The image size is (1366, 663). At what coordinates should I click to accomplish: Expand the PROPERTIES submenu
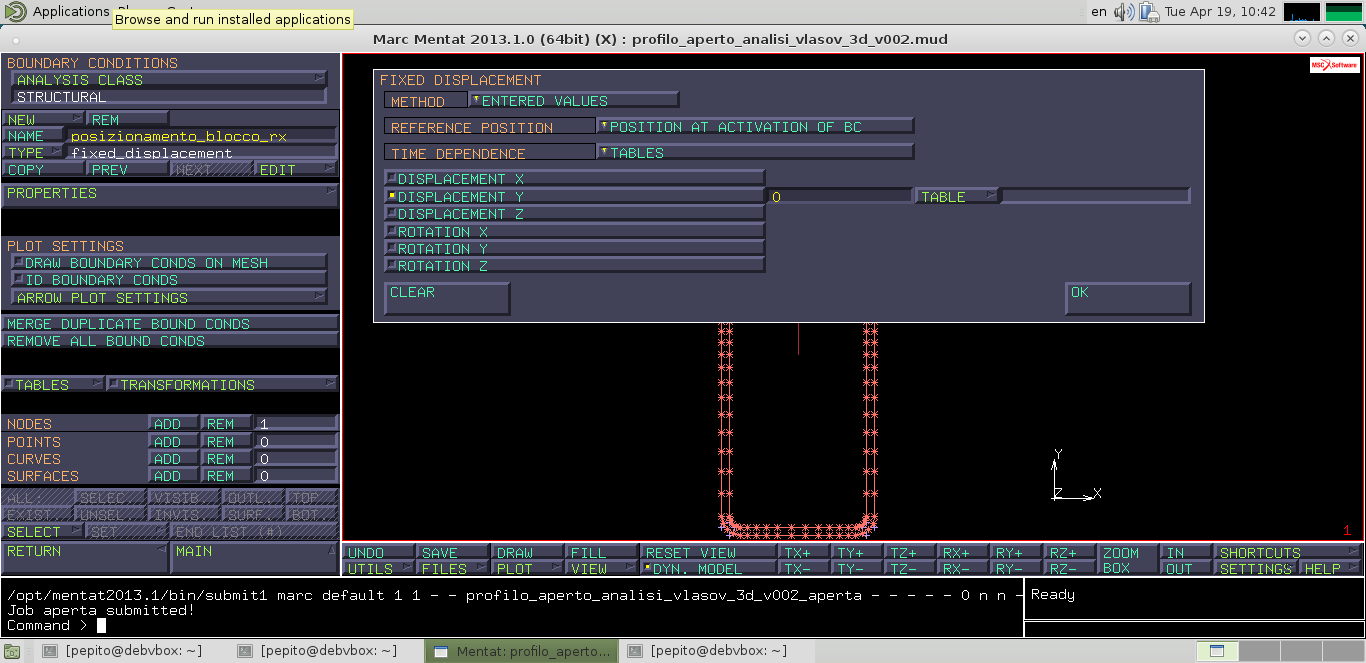tap(170, 193)
